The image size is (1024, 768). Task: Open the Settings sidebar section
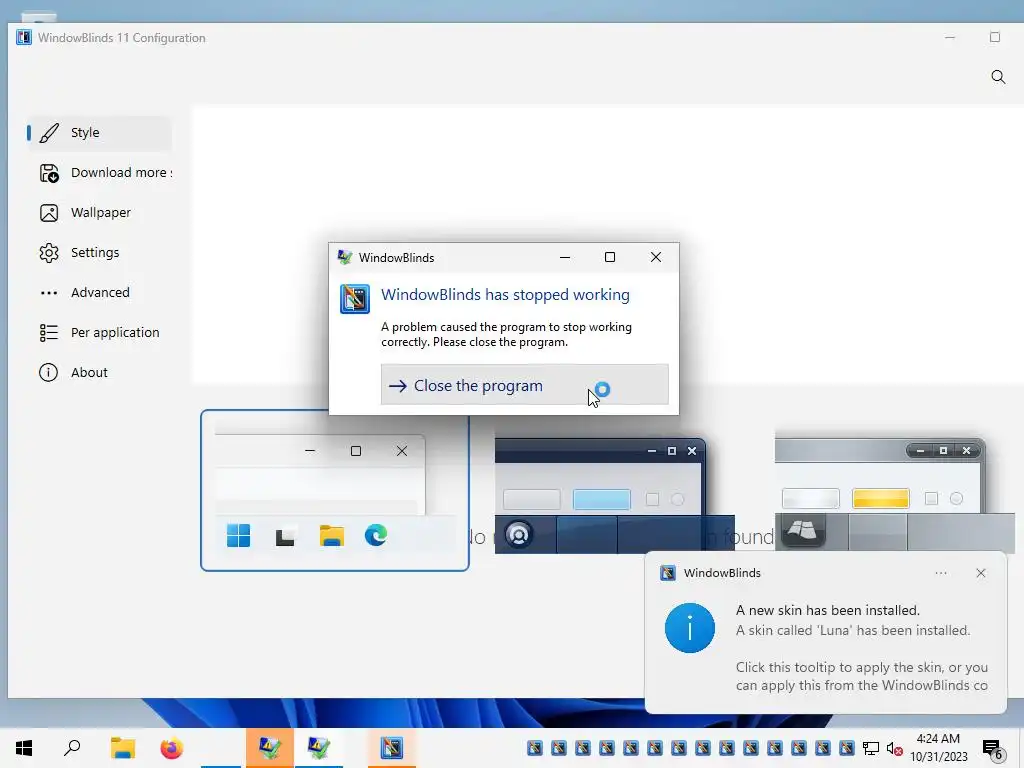(99, 253)
